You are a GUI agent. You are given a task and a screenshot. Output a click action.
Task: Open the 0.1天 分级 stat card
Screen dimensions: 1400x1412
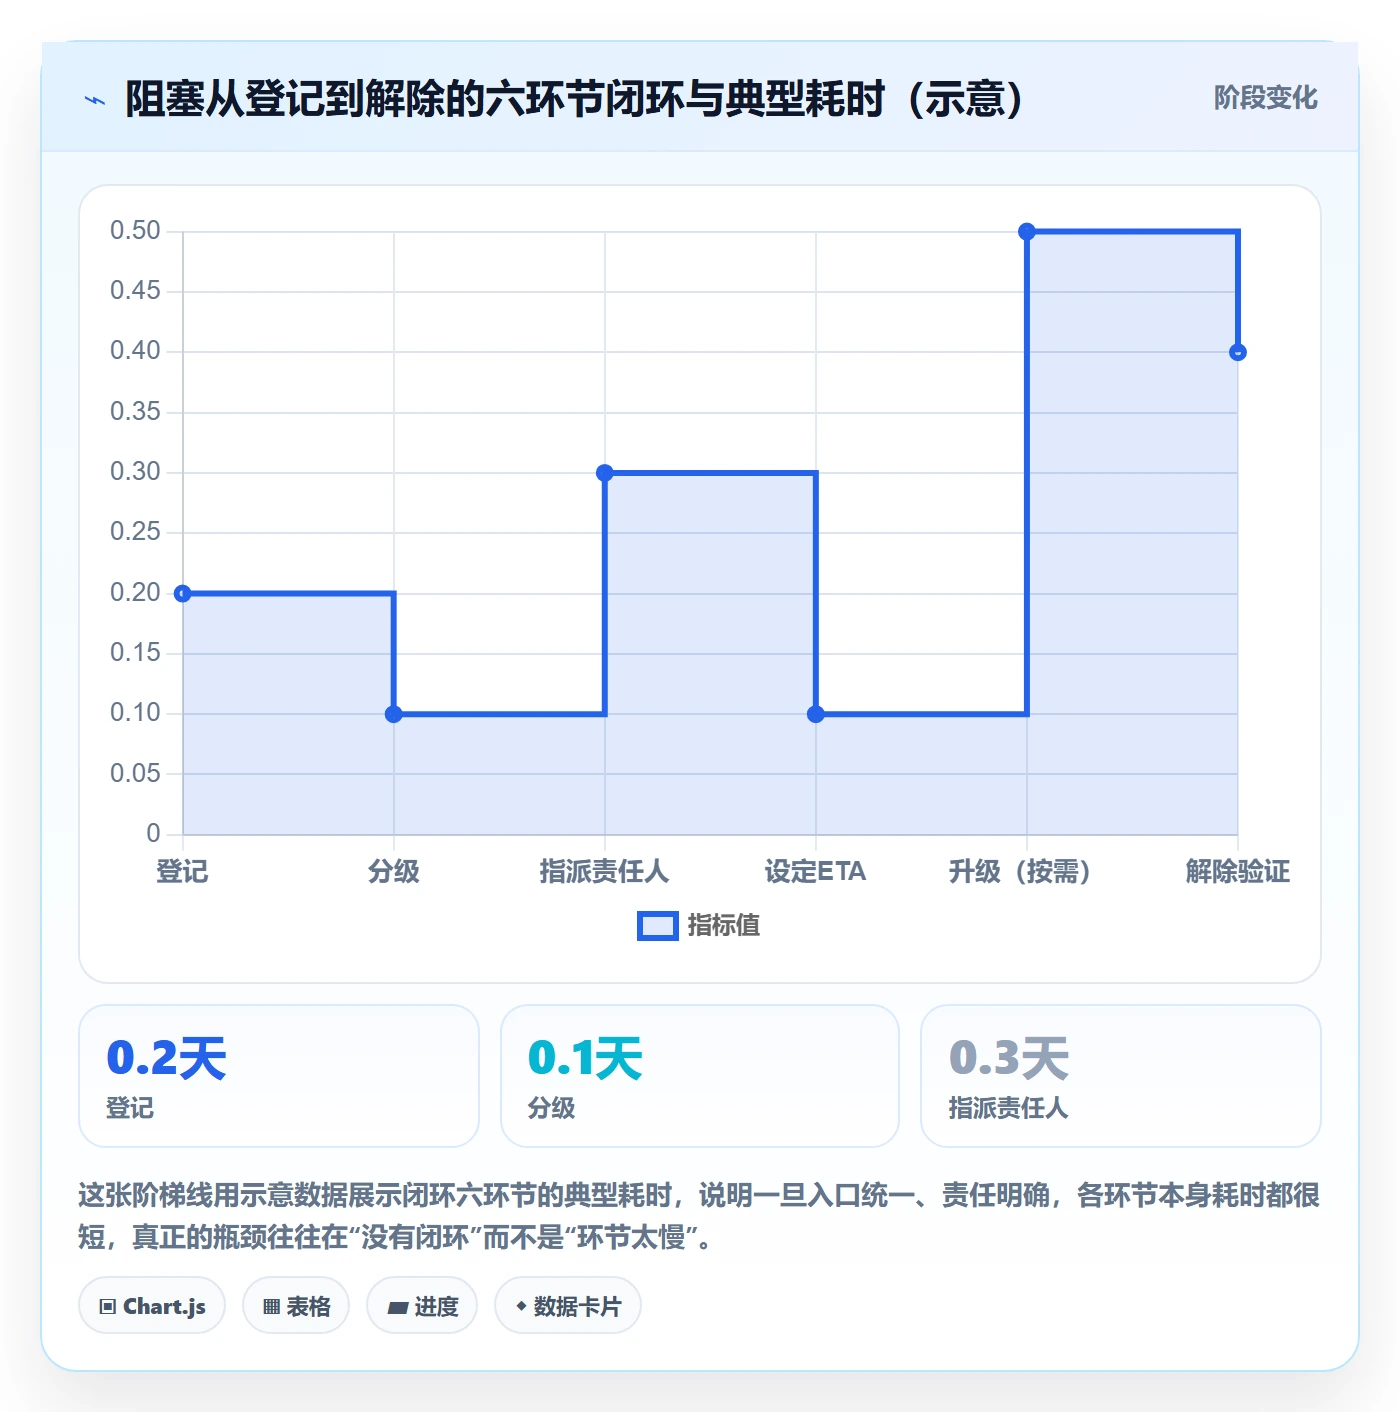click(x=700, y=1076)
